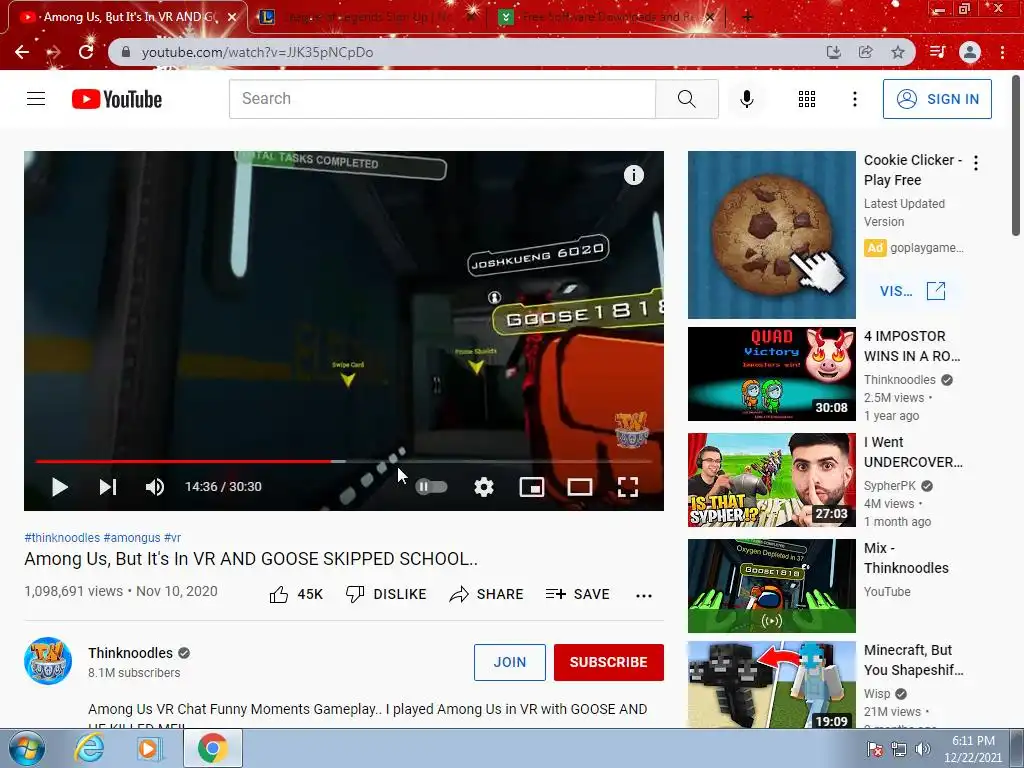Share this page from address bar
Screen dimensions: 1024x768
coord(865,52)
